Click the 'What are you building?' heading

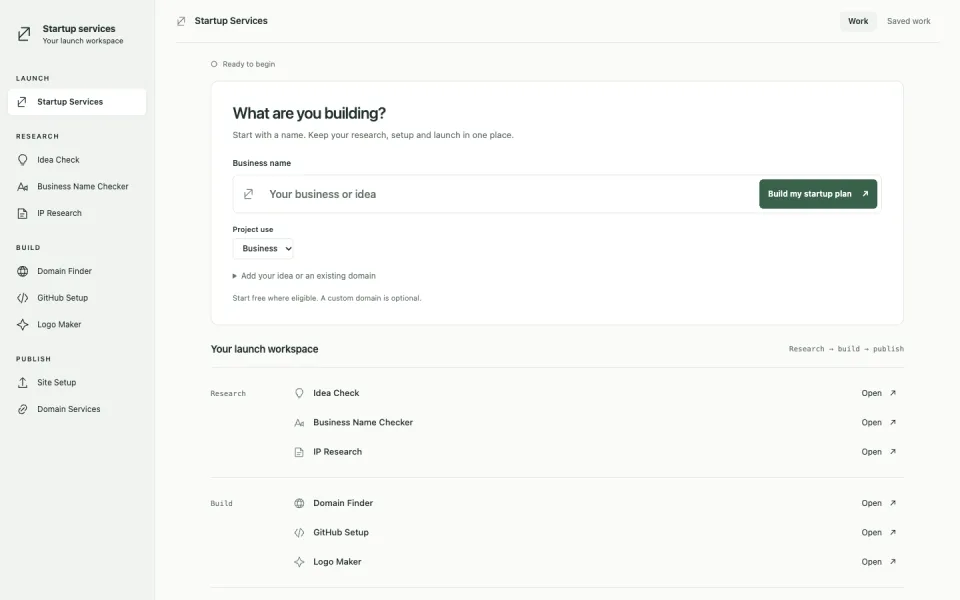point(309,113)
